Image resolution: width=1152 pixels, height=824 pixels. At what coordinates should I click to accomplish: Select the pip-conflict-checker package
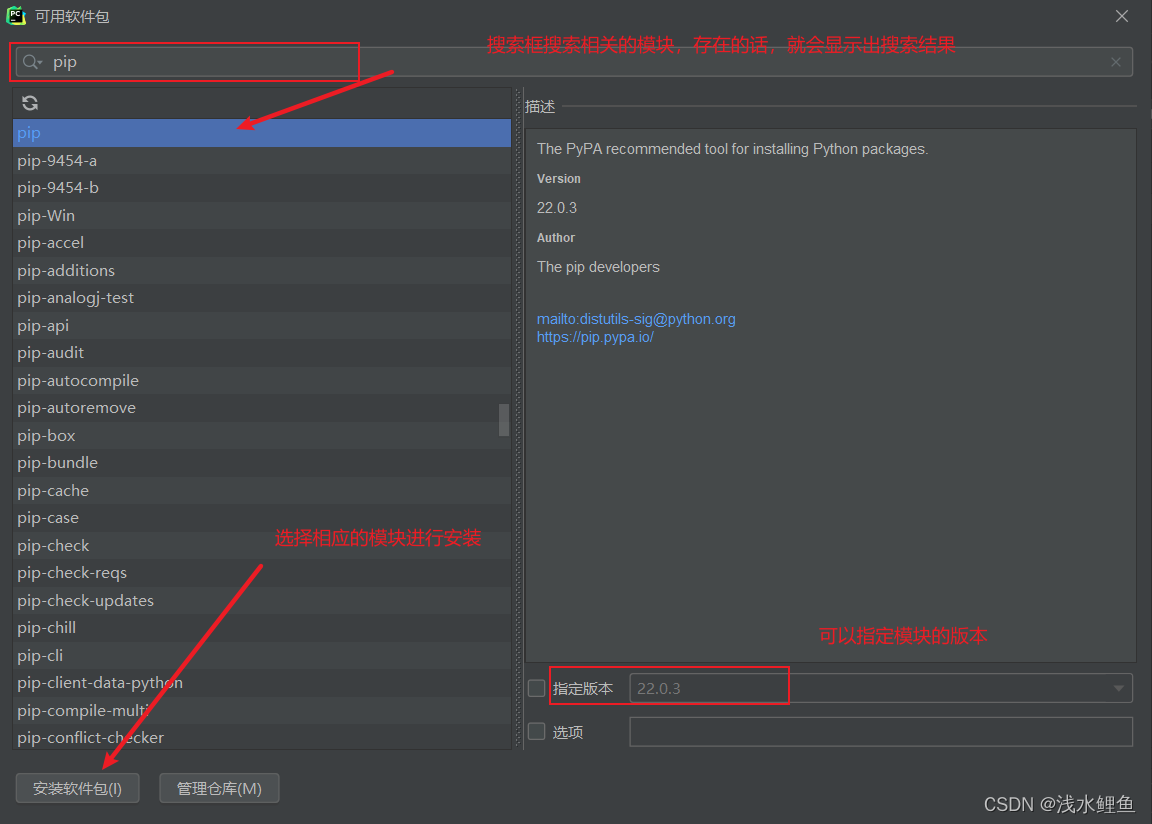[x=262, y=737]
